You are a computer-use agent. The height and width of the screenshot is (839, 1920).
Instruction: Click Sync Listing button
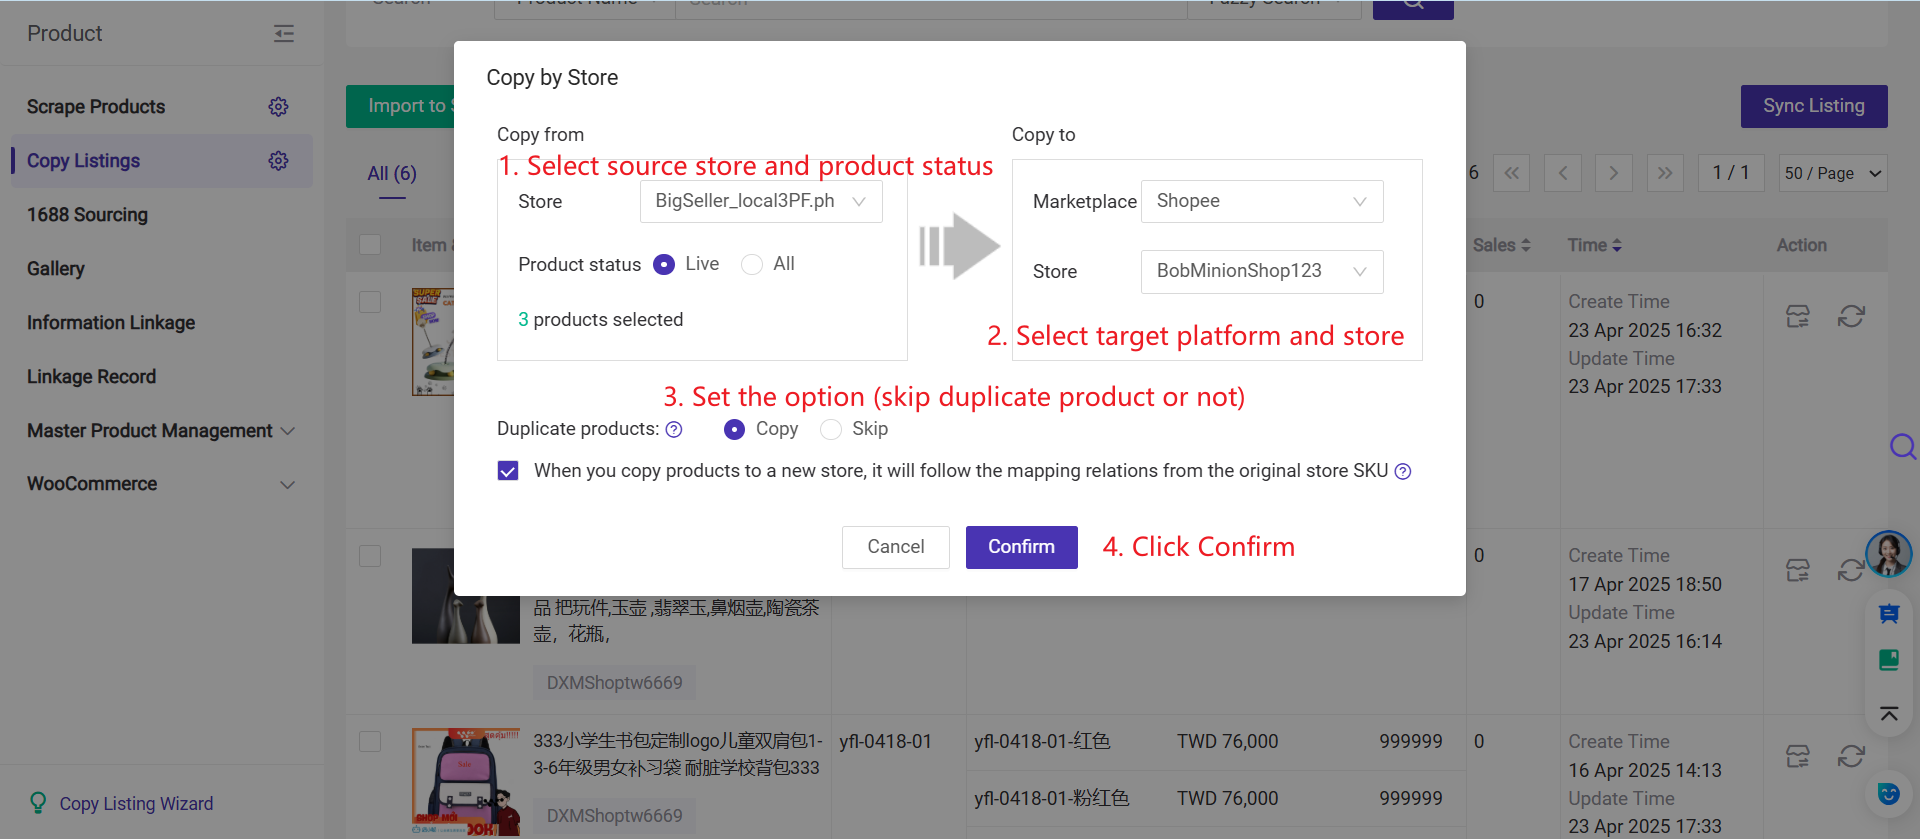point(1813,106)
